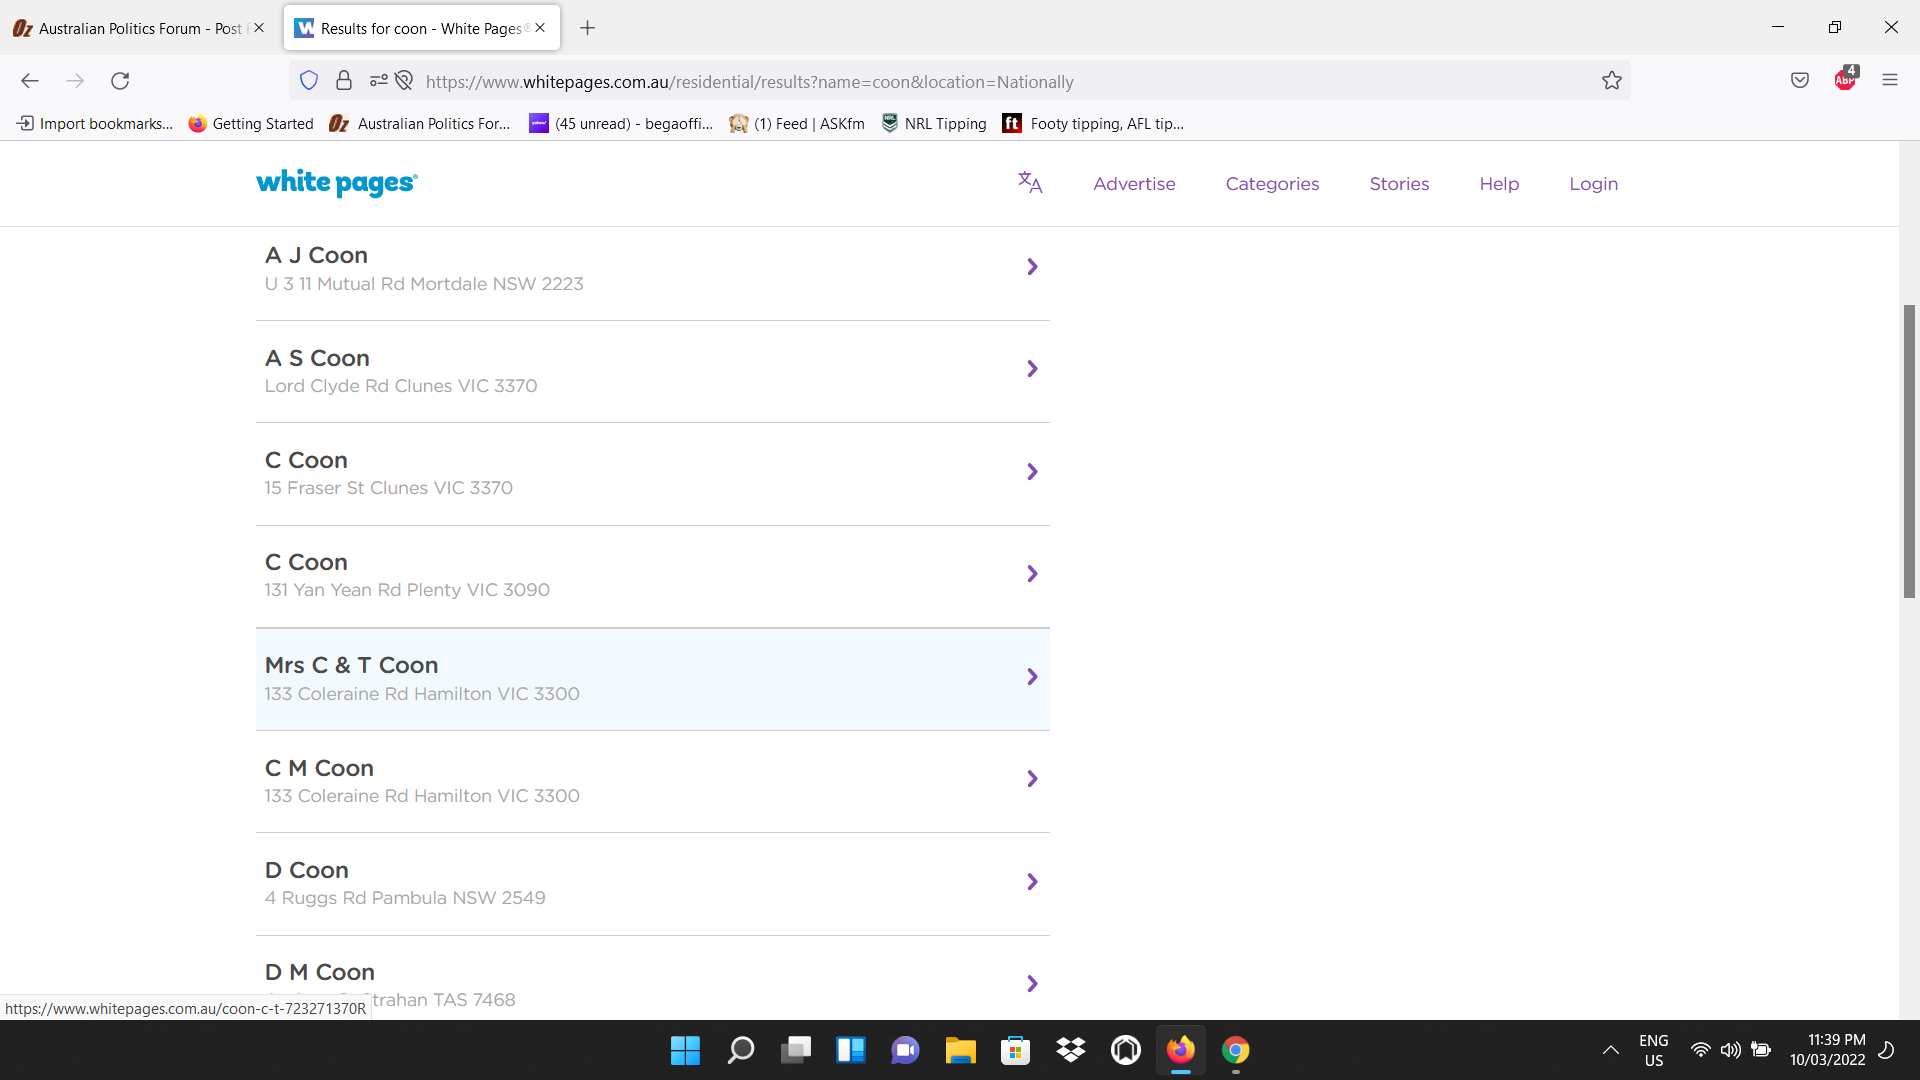This screenshot has width=1920, height=1080.
Task: Expand the D Coon Pambula listing chevron
Action: point(1032,882)
